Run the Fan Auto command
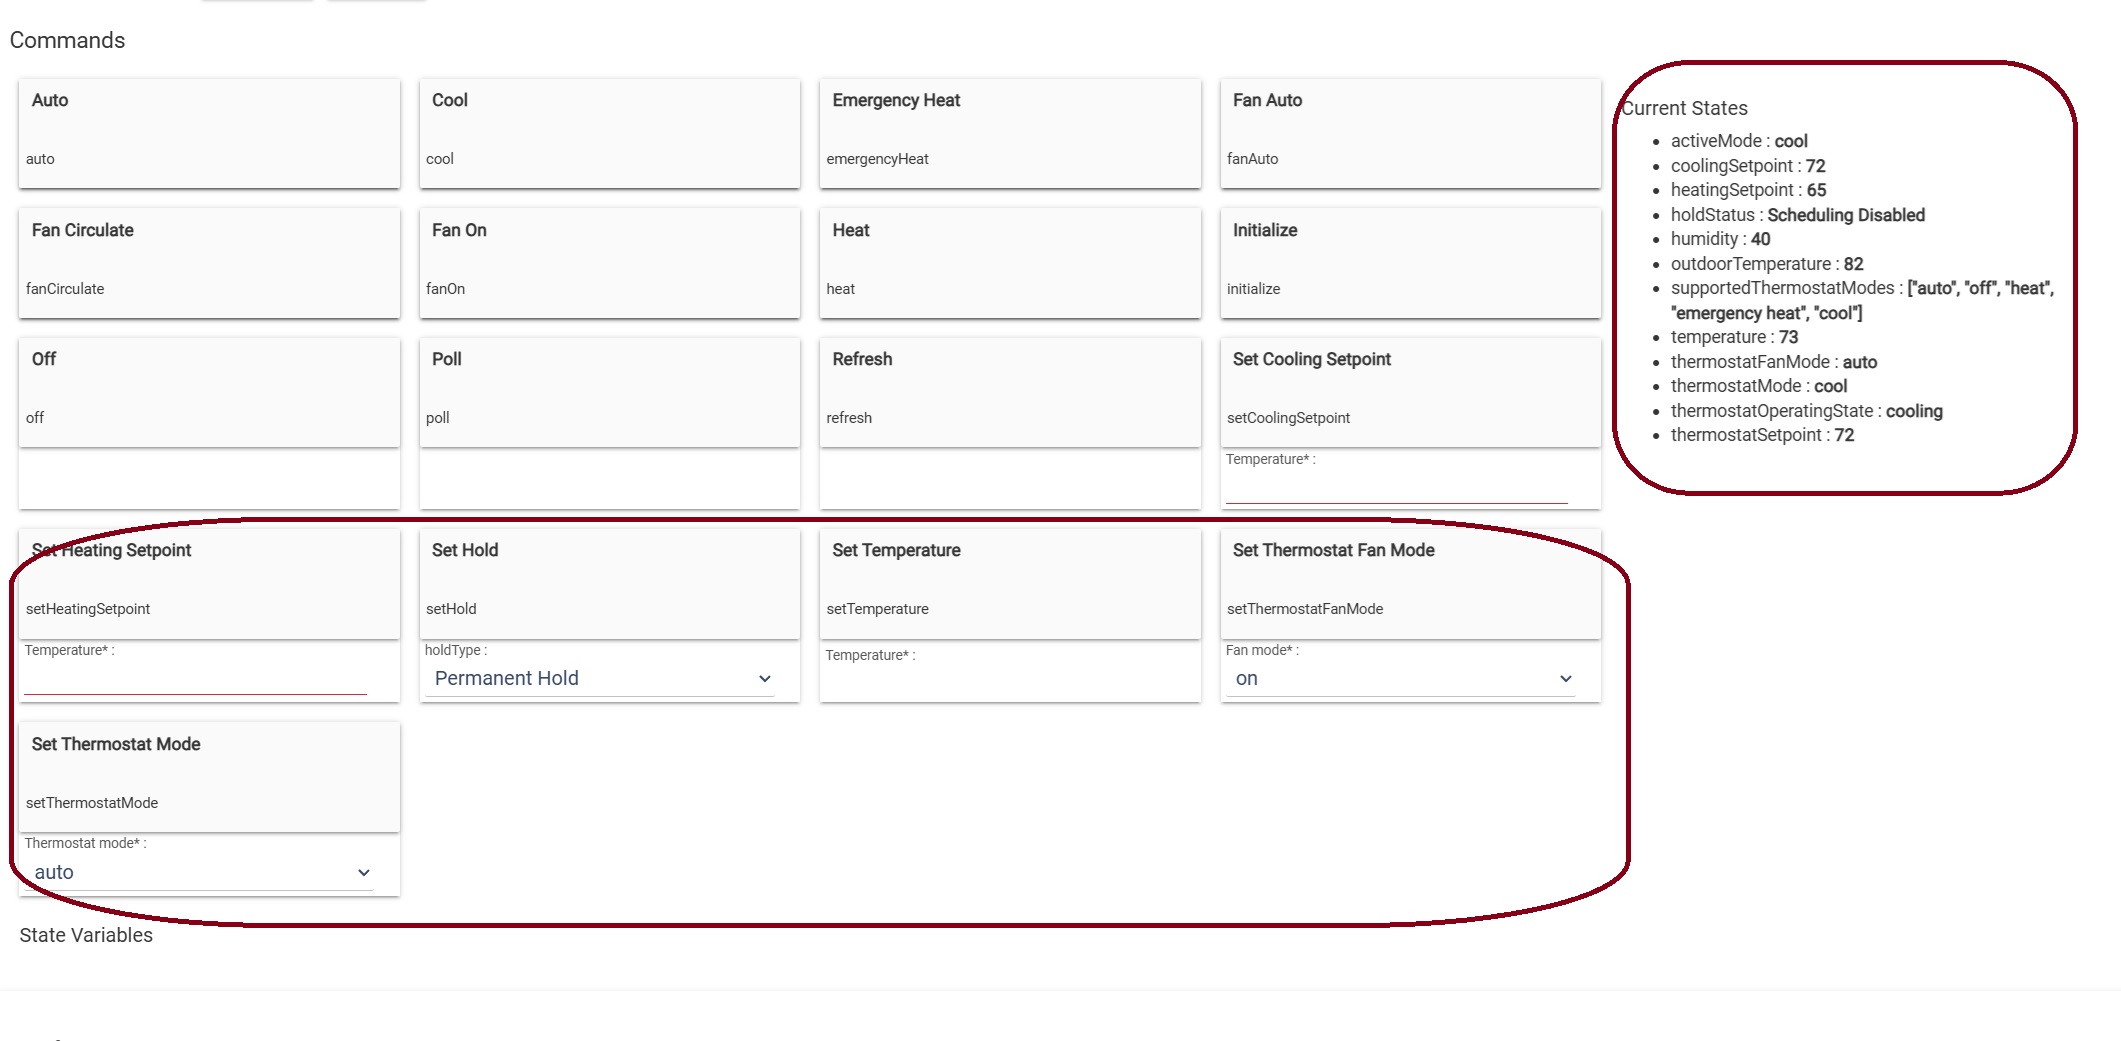Screen dimensions: 2121x1041 pyautogui.click(x=1410, y=132)
